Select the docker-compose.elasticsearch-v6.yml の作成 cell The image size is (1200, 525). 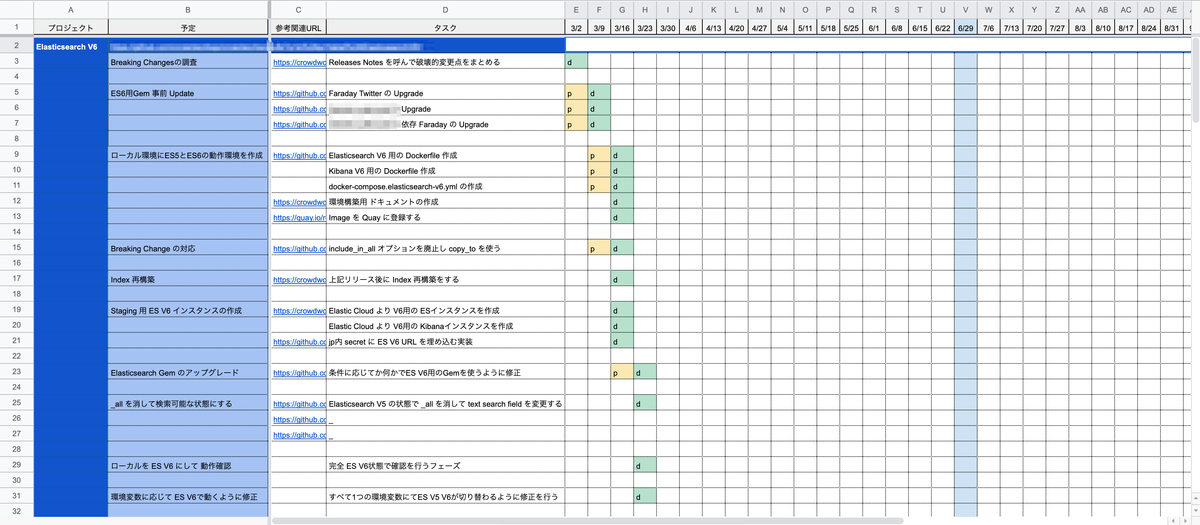pyautogui.click(x=445, y=186)
